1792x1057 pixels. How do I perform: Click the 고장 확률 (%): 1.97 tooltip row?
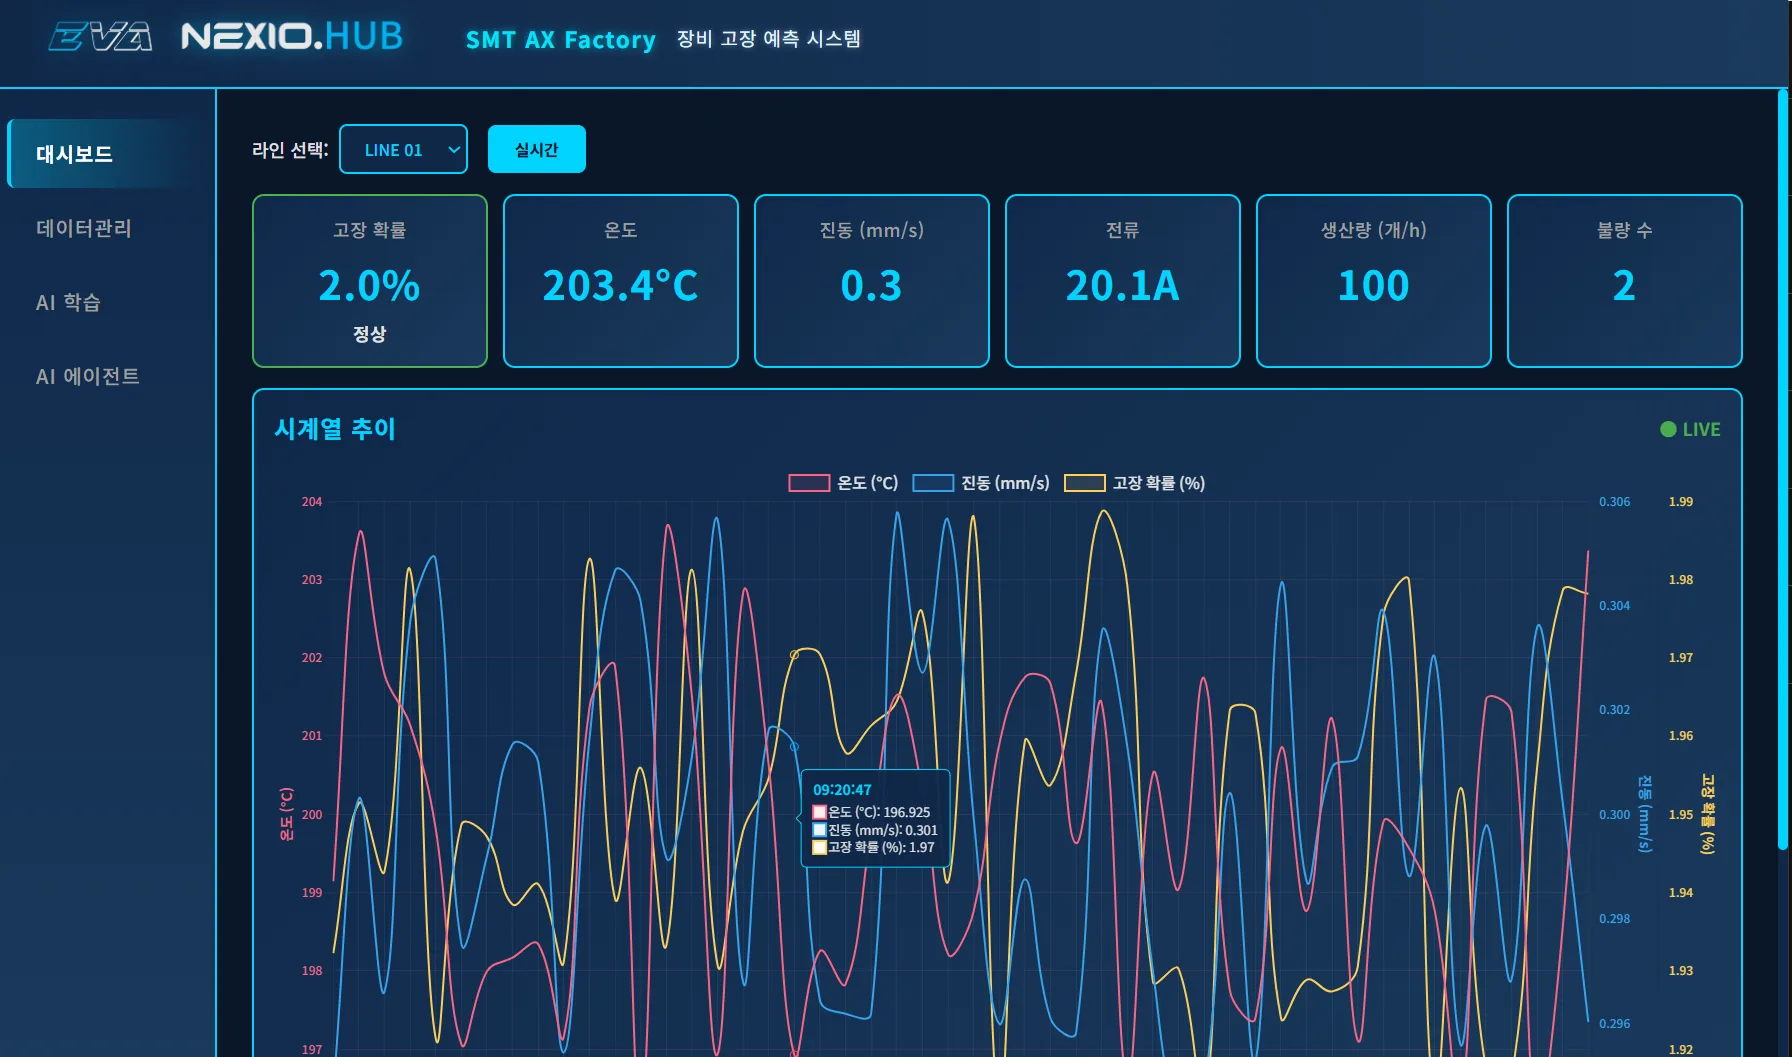point(873,847)
